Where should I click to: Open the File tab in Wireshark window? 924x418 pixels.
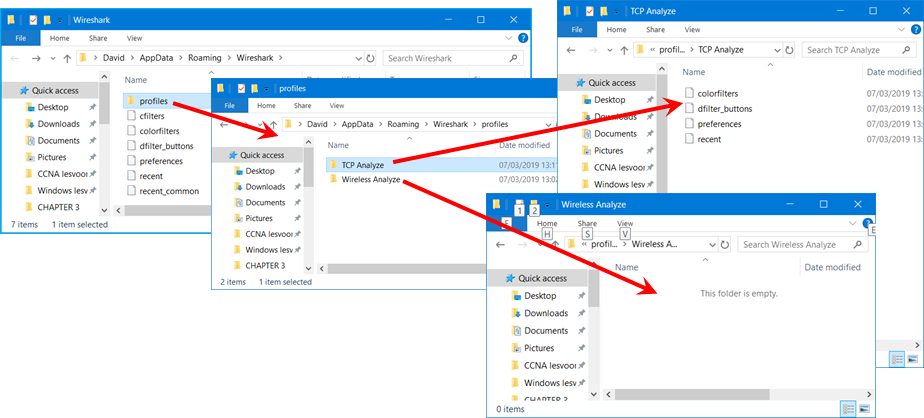click(x=21, y=38)
